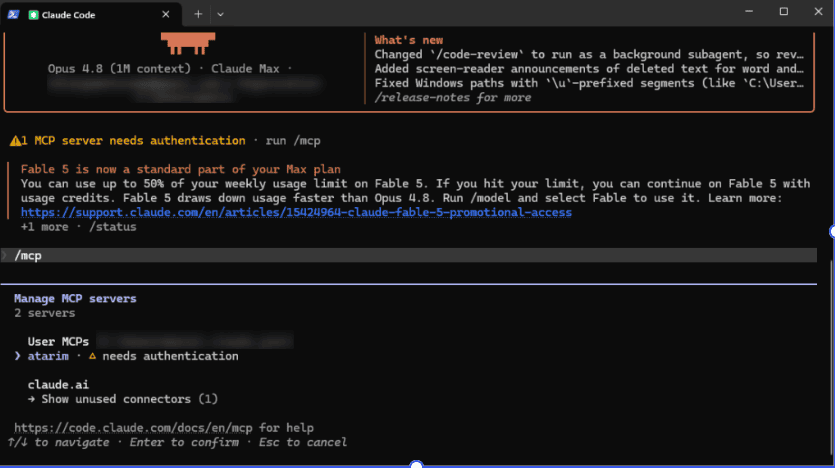Click the selection arrow beside atarim
Image resolution: width=835 pixels, height=468 pixels.
pyautogui.click(x=18, y=356)
